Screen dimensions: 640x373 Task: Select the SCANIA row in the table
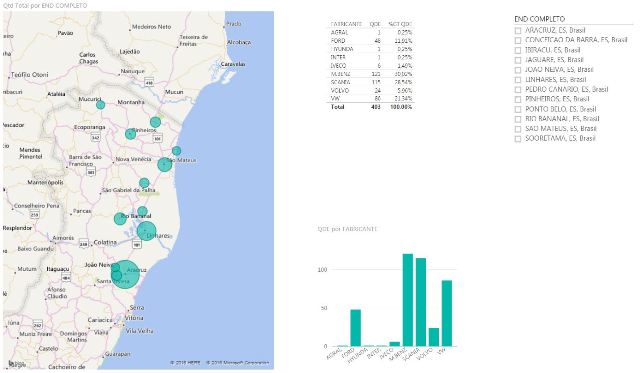pyautogui.click(x=371, y=82)
